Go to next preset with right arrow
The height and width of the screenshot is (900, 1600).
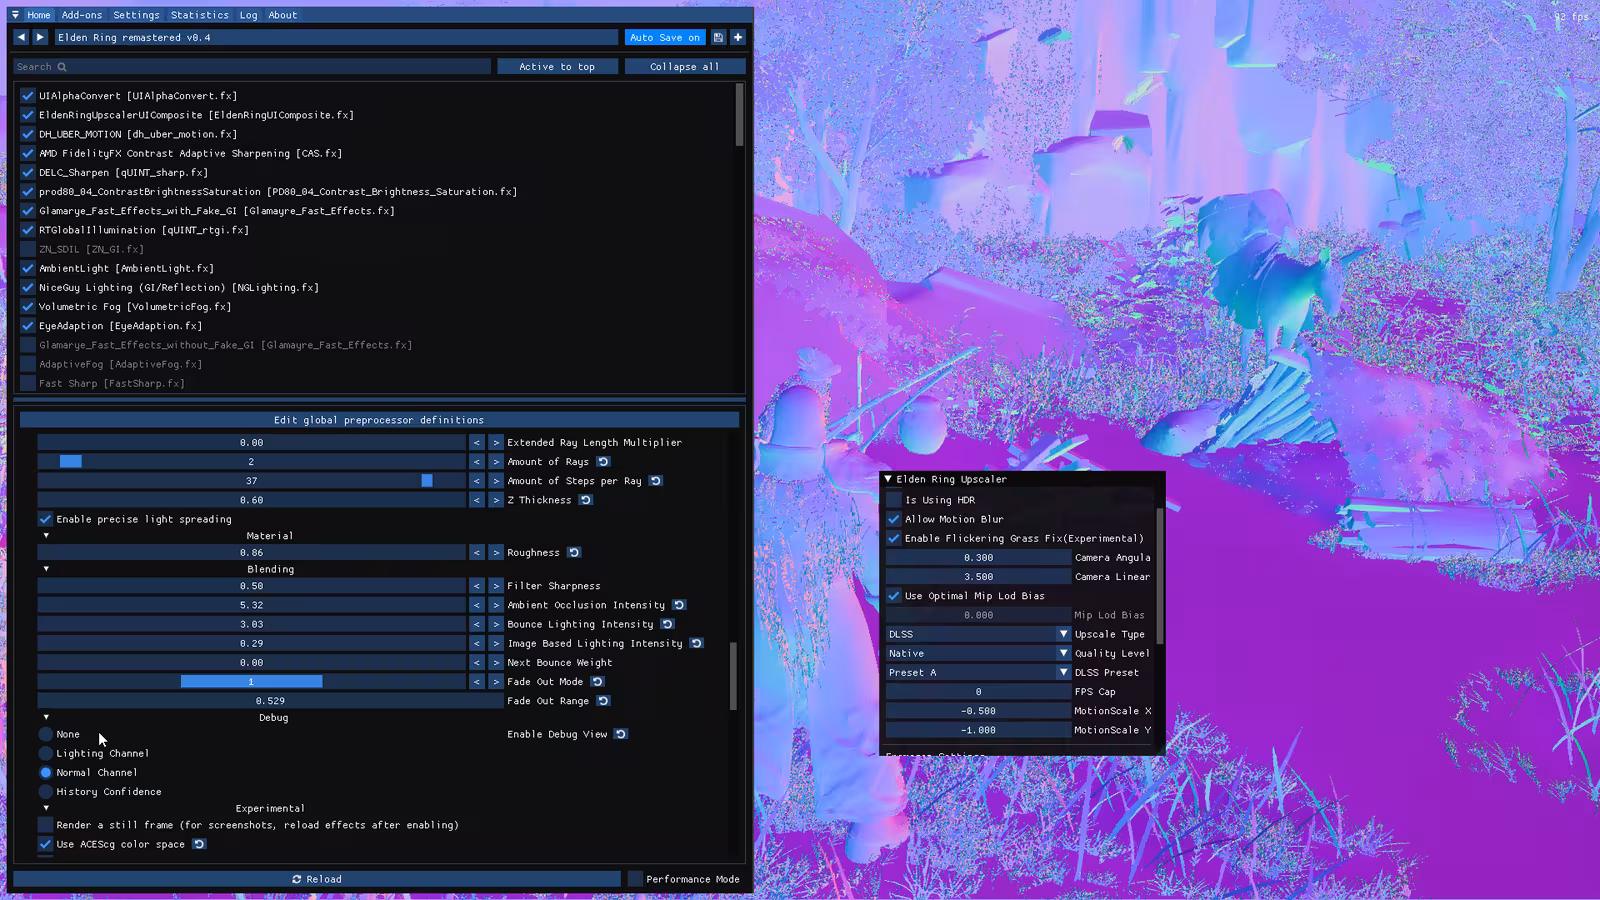point(40,37)
